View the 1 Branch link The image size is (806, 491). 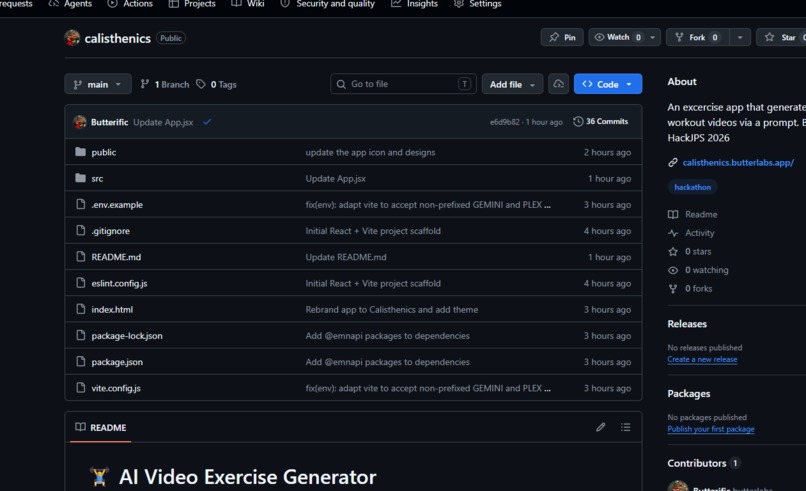point(165,84)
